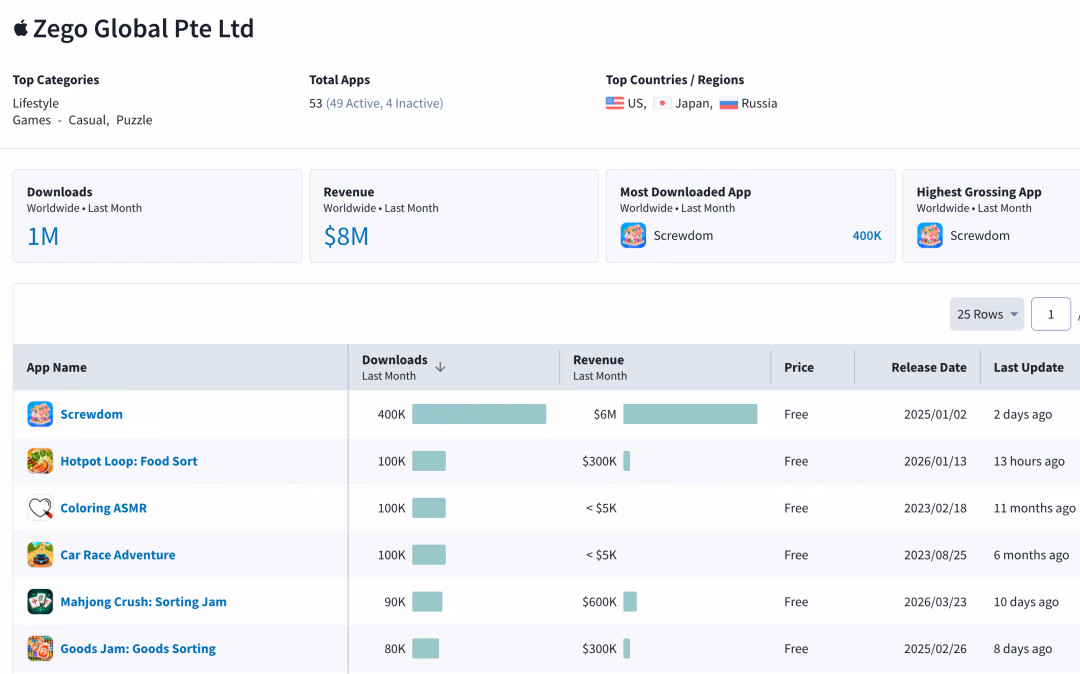Click the Screwdom app icon in table
This screenshot has width=1080, height=674.
pyautogui.click(x=40, y=414)
